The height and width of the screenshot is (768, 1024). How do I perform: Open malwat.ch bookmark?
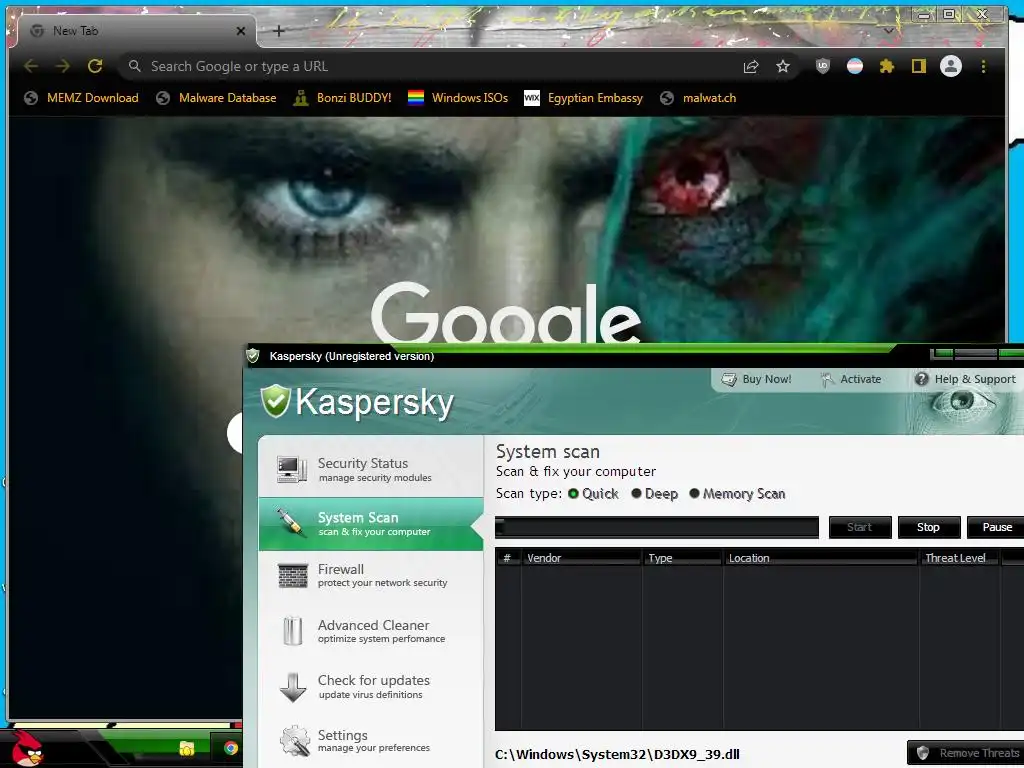coord(698,98)
